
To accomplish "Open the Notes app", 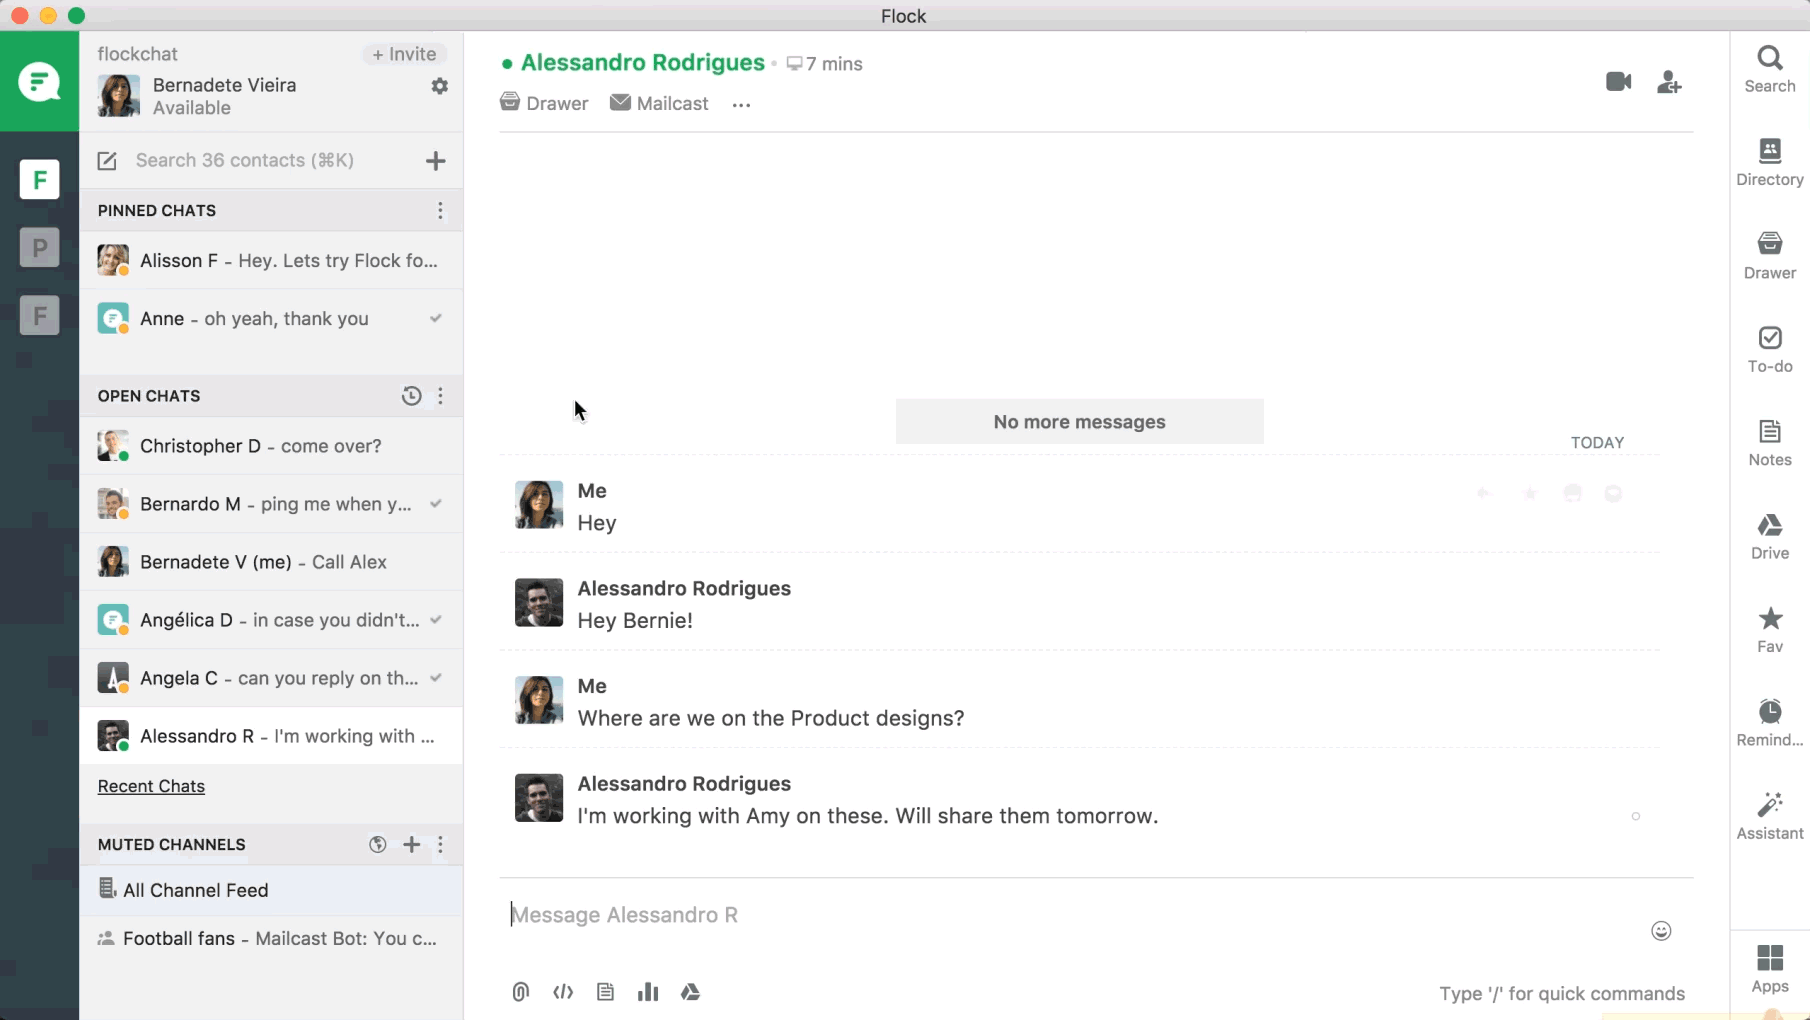I will point(1769,443).
